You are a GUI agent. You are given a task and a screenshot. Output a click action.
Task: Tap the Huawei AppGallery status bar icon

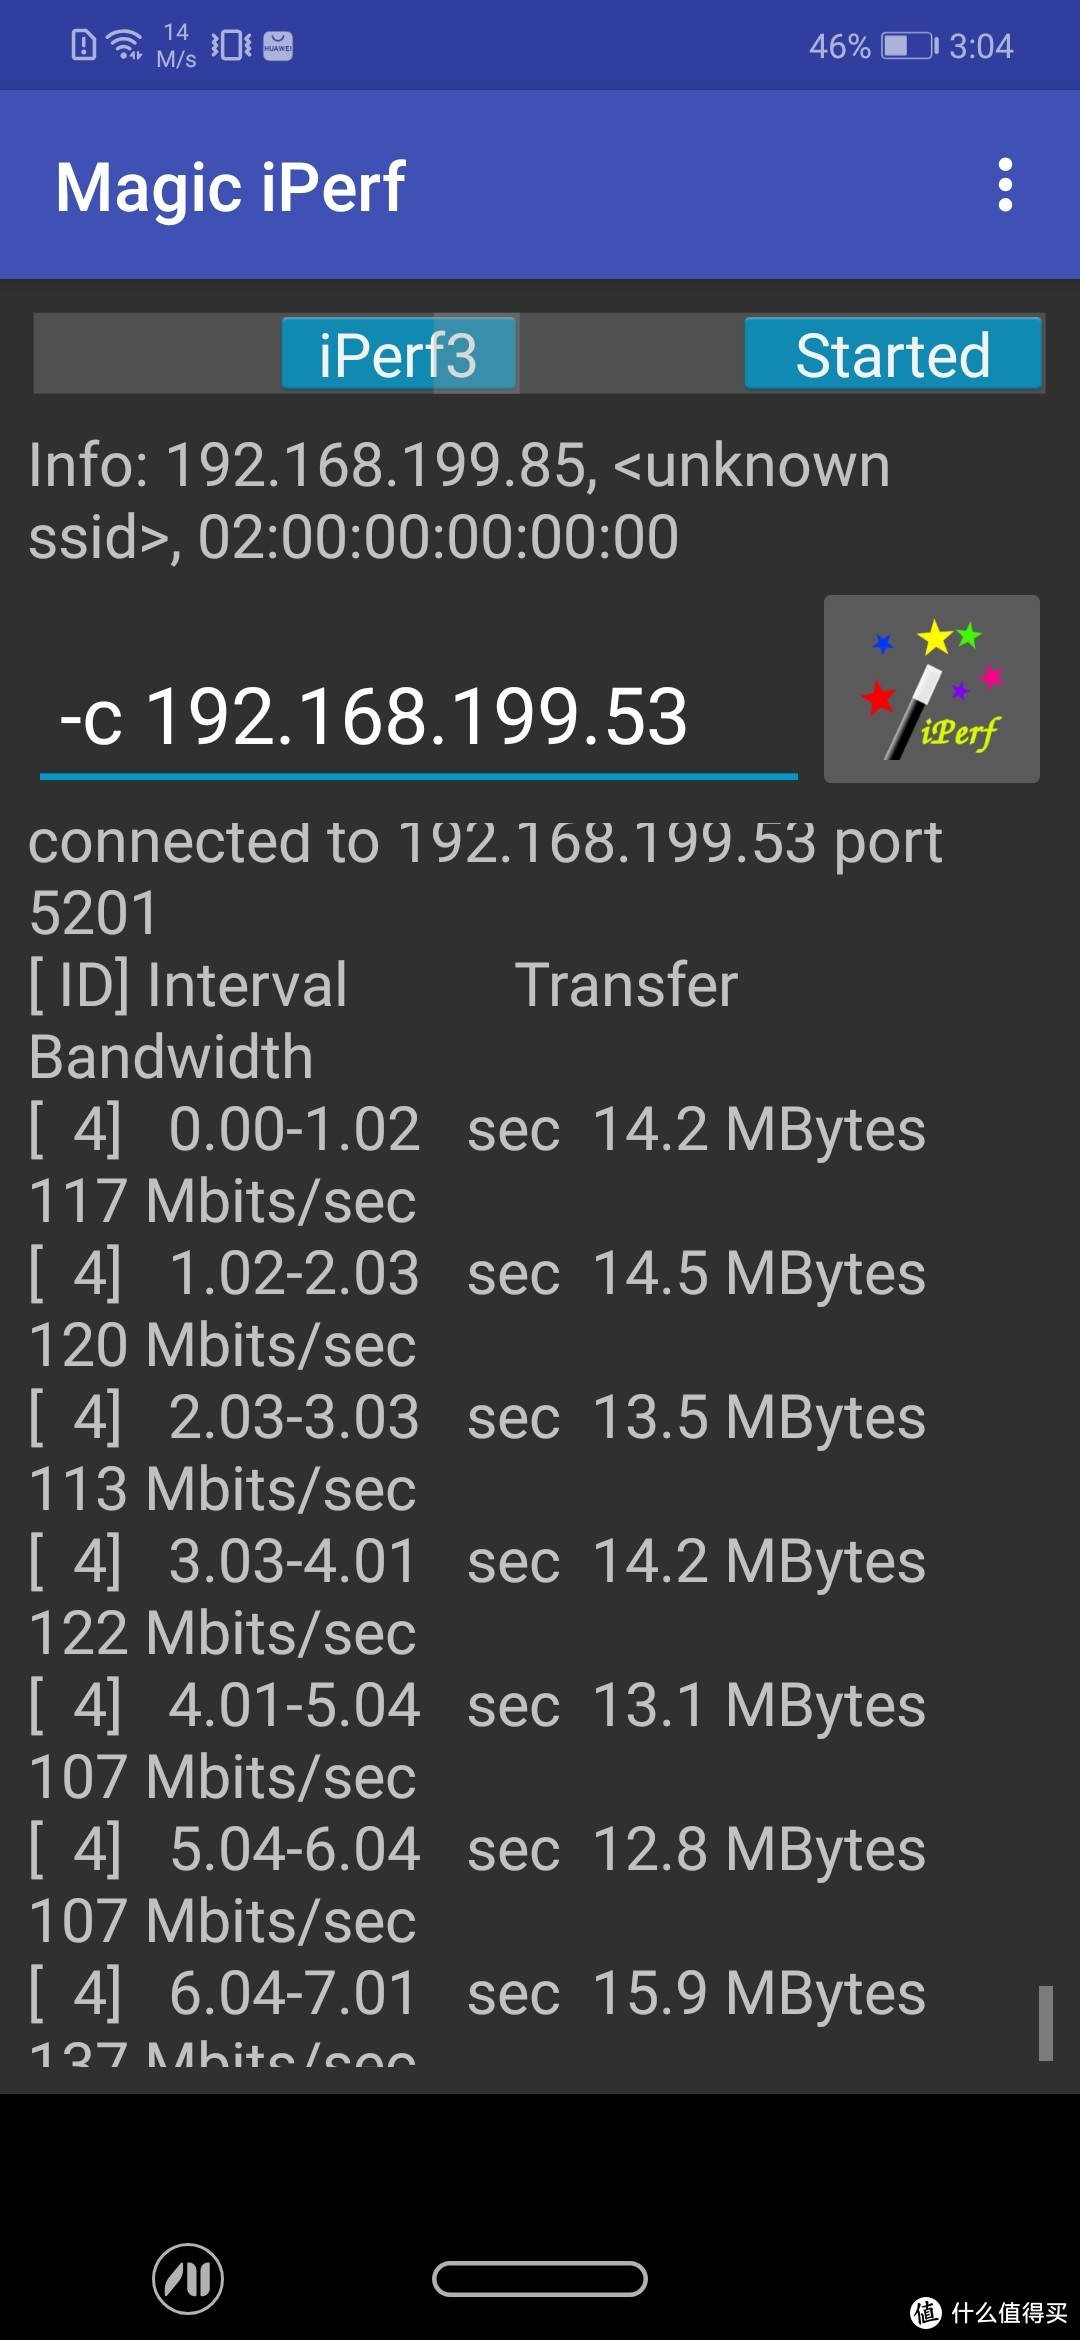pyautogui.click(x=277, y=45)
